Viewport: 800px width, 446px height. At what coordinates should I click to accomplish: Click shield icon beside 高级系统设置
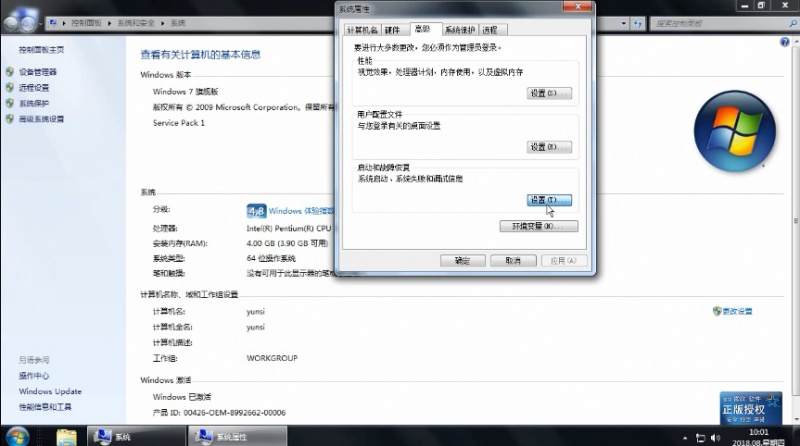[10, 119]
